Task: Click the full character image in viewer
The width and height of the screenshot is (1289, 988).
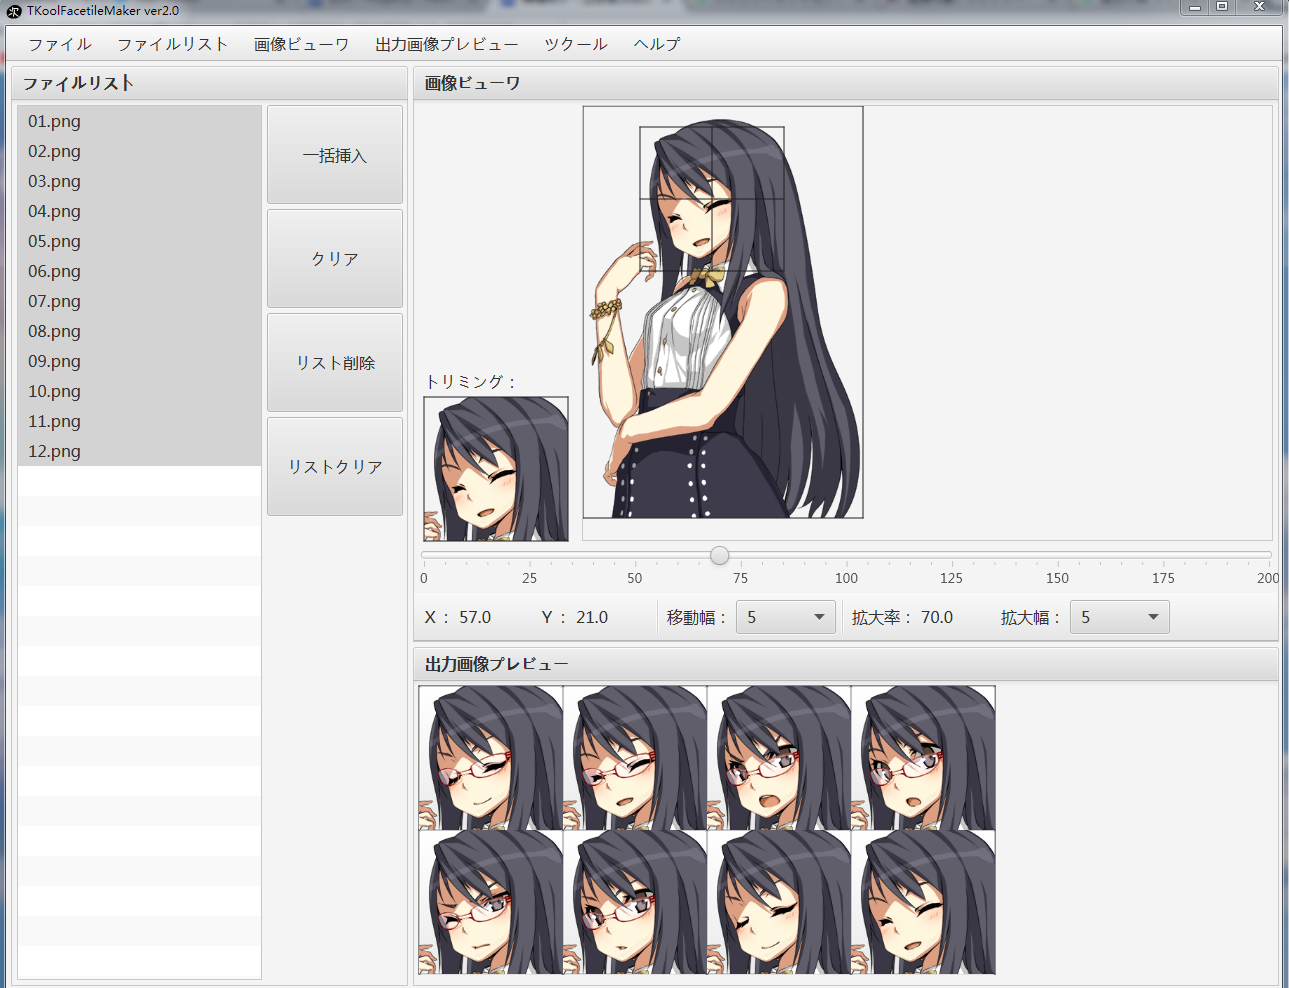Action: click(x=723, y=312)
